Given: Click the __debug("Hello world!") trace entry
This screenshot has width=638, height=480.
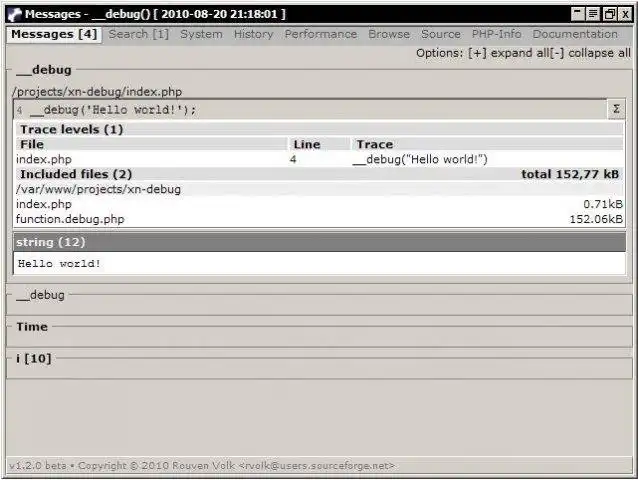Looking at the screenshot, I should [420, 159].
